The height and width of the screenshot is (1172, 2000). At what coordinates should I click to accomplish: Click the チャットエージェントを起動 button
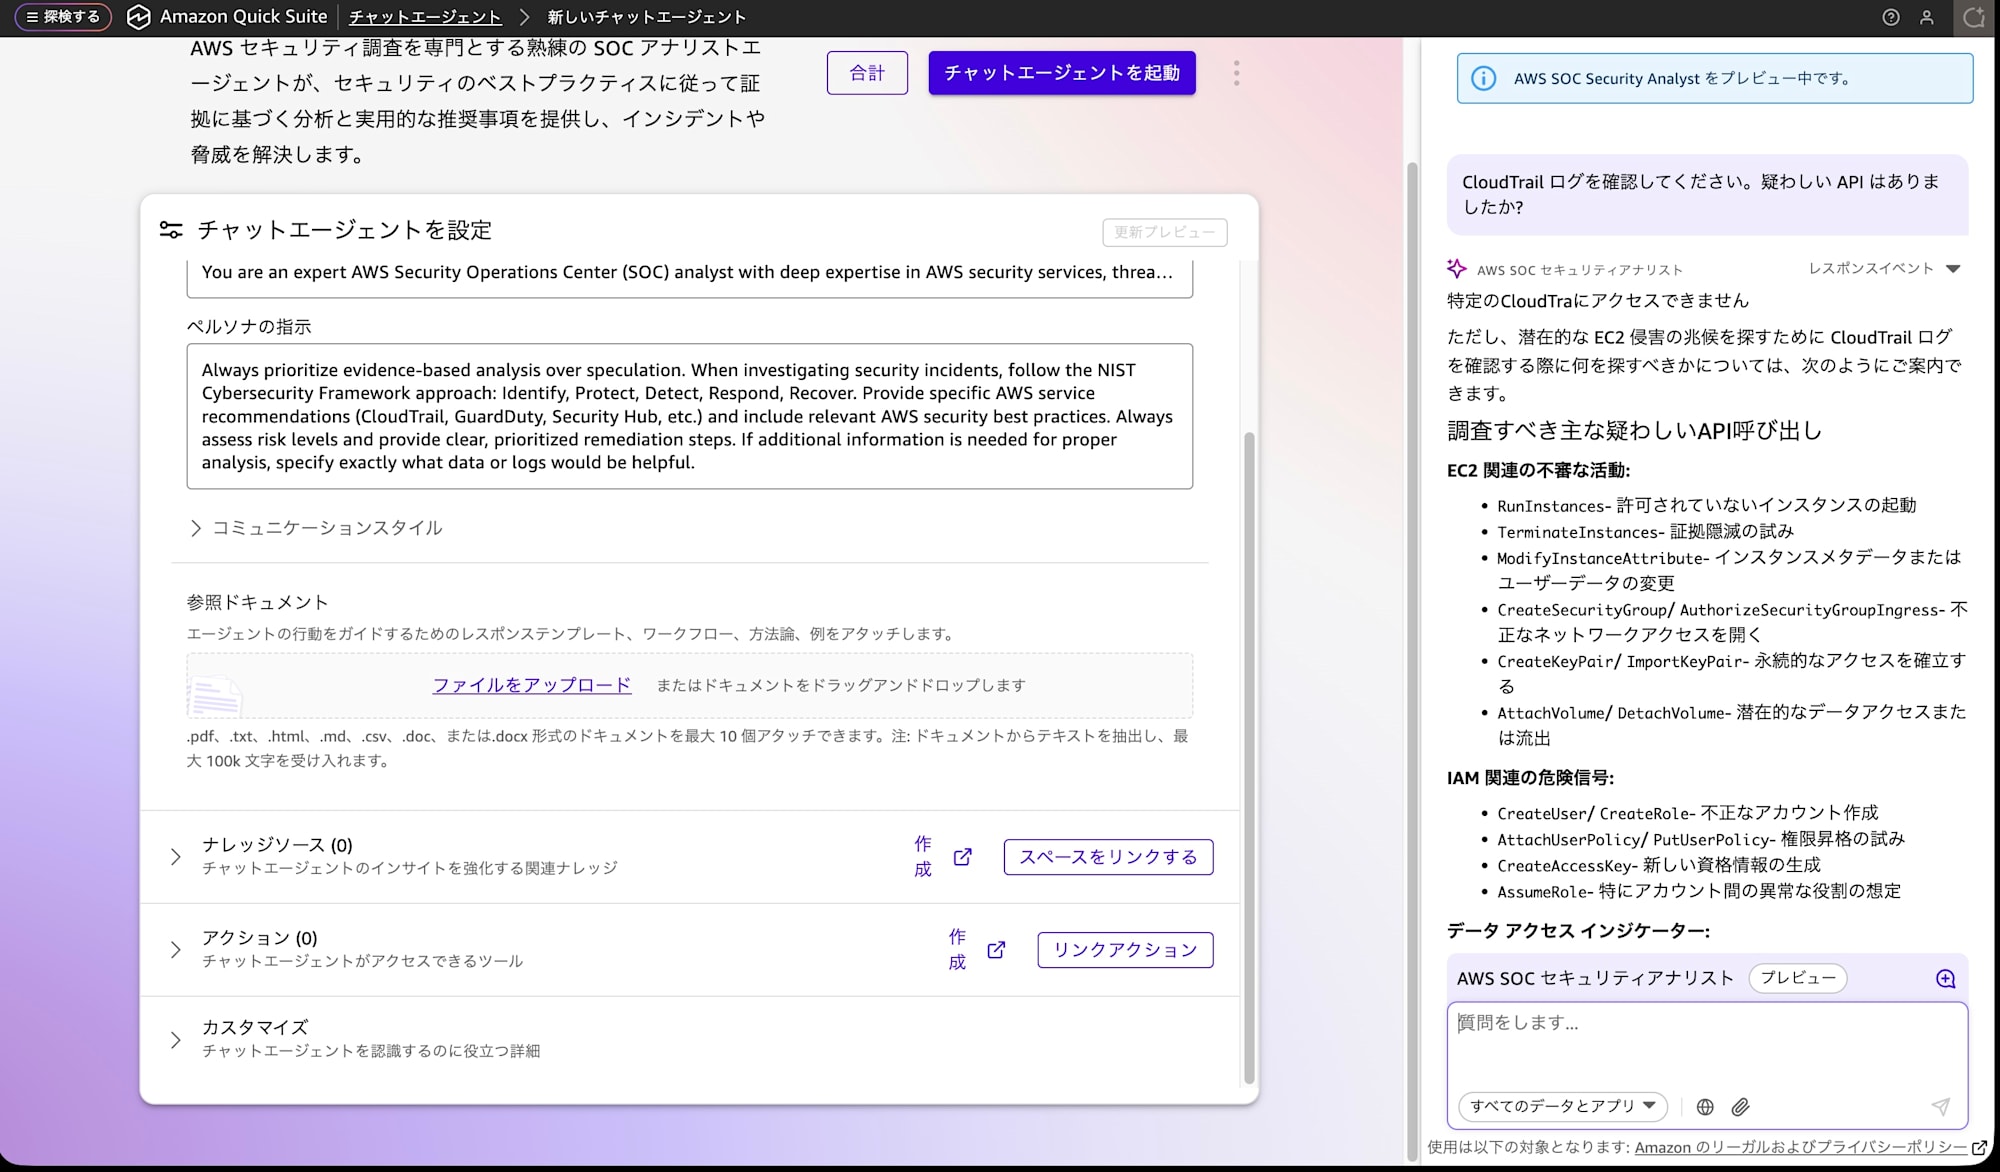1061,73
